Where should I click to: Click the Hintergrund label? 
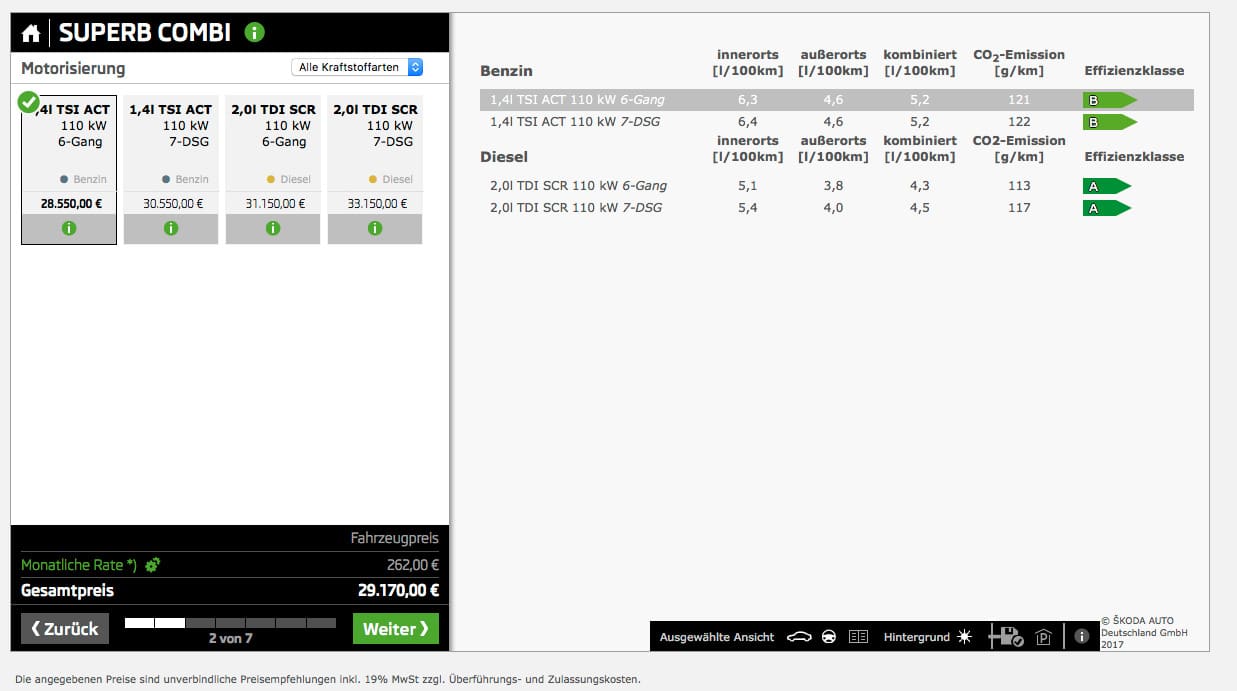tap(917, 637)
